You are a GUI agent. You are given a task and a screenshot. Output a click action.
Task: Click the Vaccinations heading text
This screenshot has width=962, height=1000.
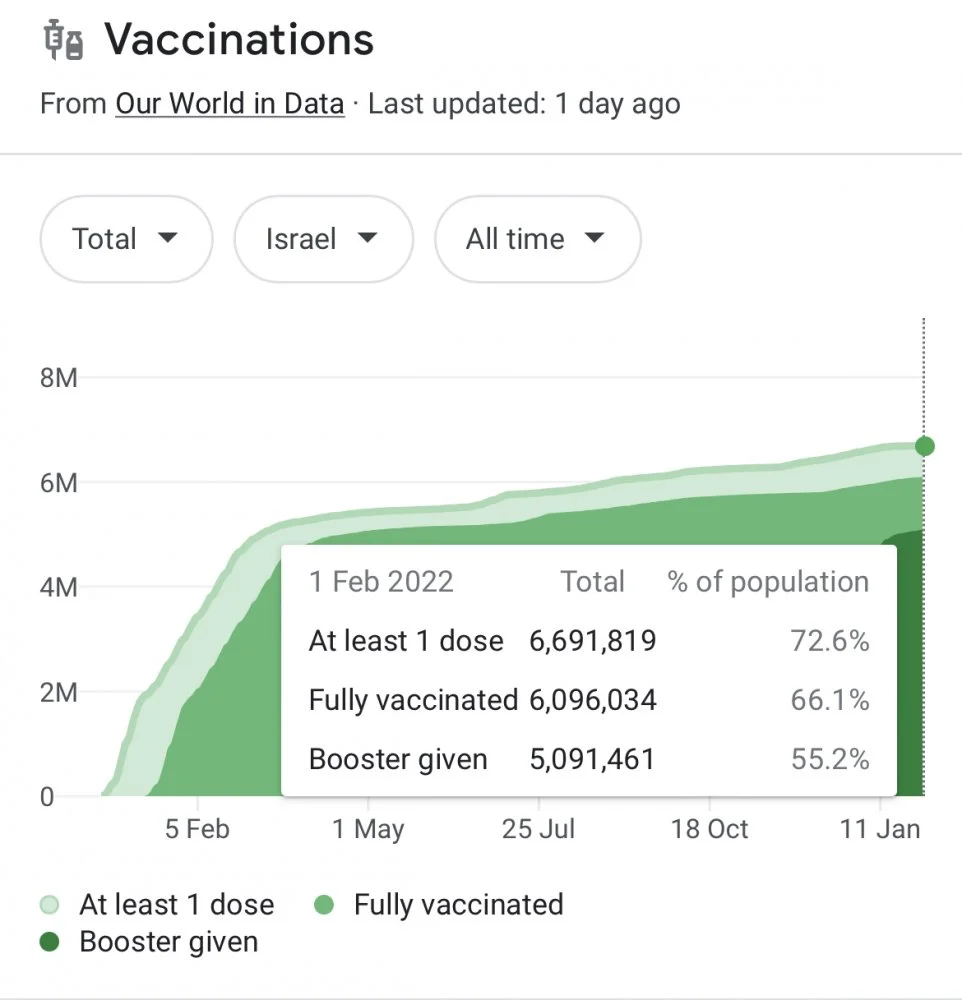[239, 40]
